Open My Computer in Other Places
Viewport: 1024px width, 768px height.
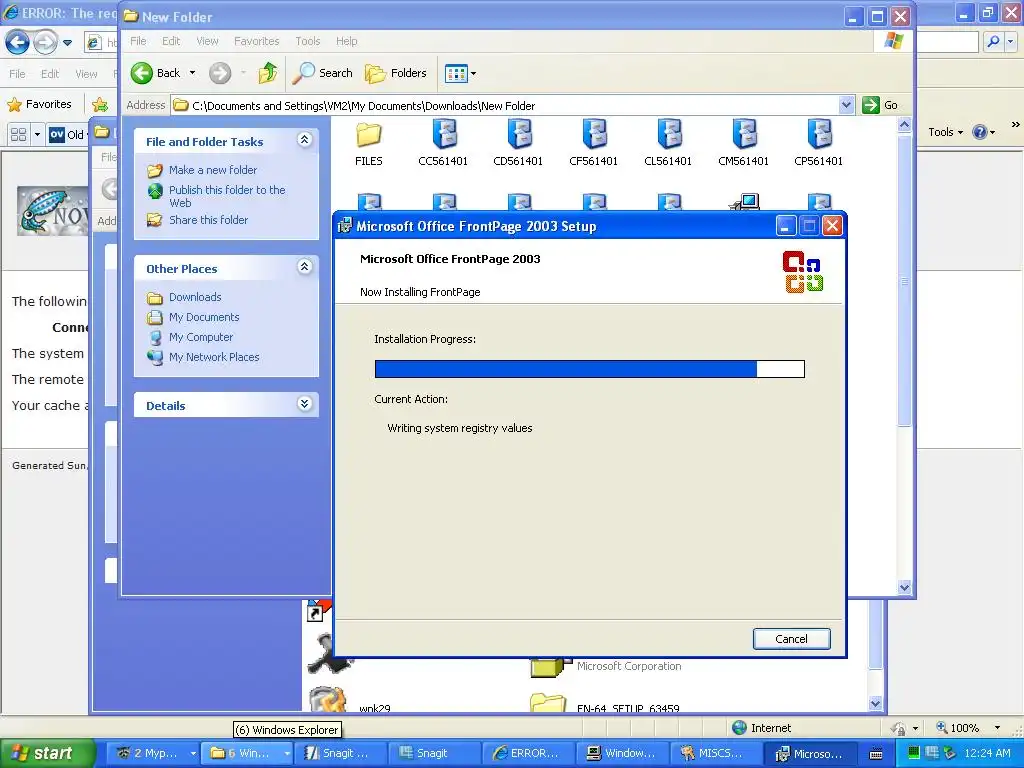coord(200,338)
